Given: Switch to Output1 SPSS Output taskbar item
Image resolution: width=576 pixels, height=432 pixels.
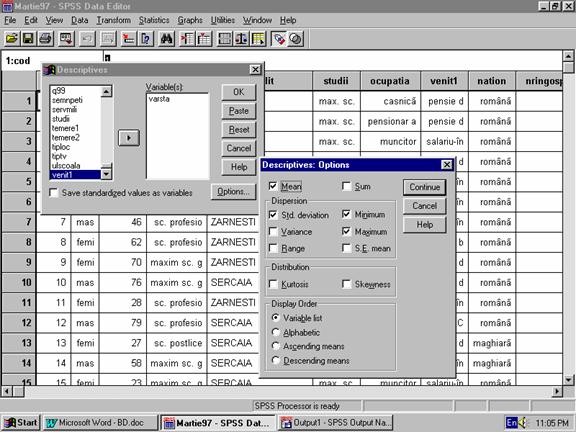Looking at the screenshot, I should tap(336, 423).
